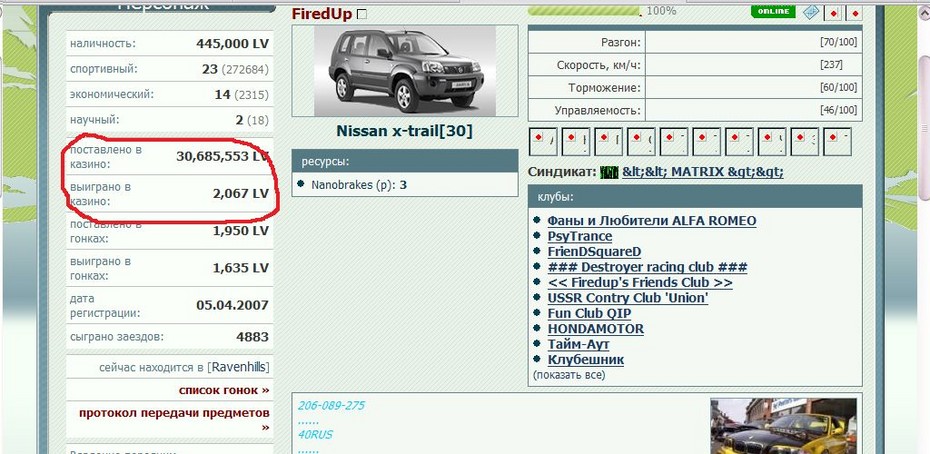
Task: Click the '2,067 LV' casino winnings value
Action: 241,193
